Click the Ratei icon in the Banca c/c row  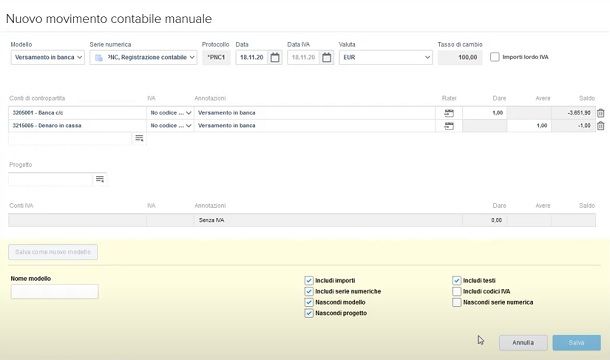[449, 113]
